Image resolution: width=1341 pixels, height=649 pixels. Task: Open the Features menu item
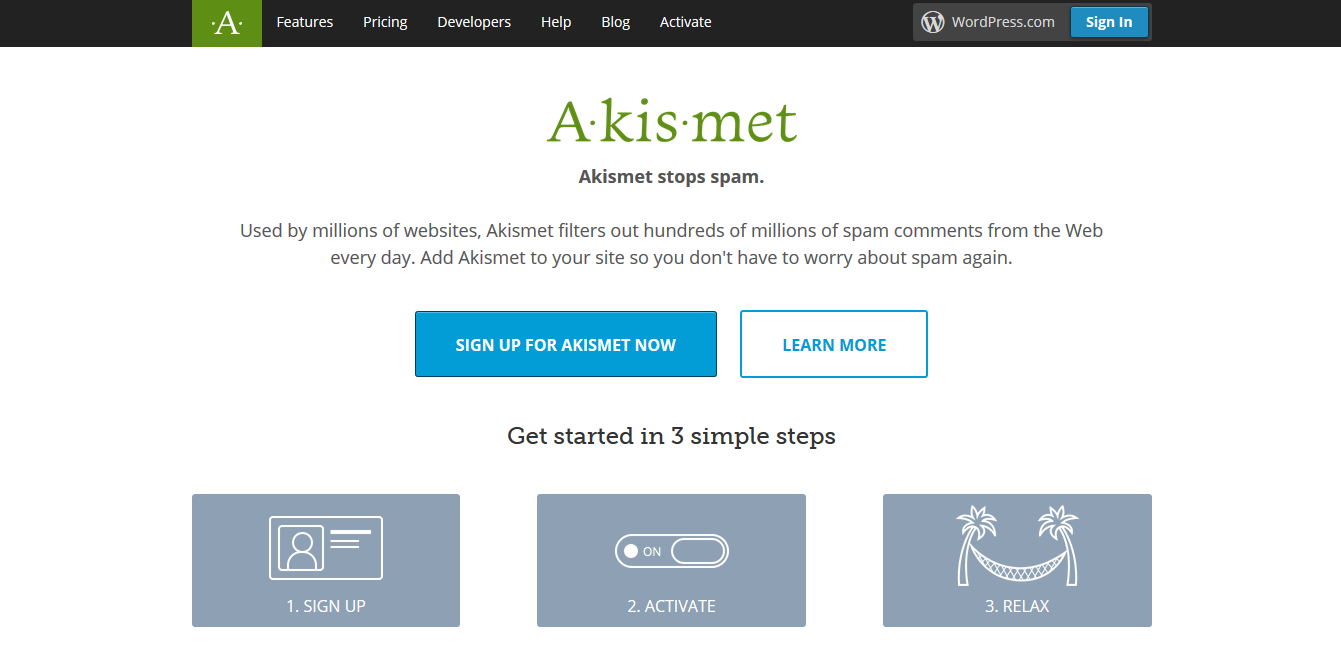(x=305, y=22)
